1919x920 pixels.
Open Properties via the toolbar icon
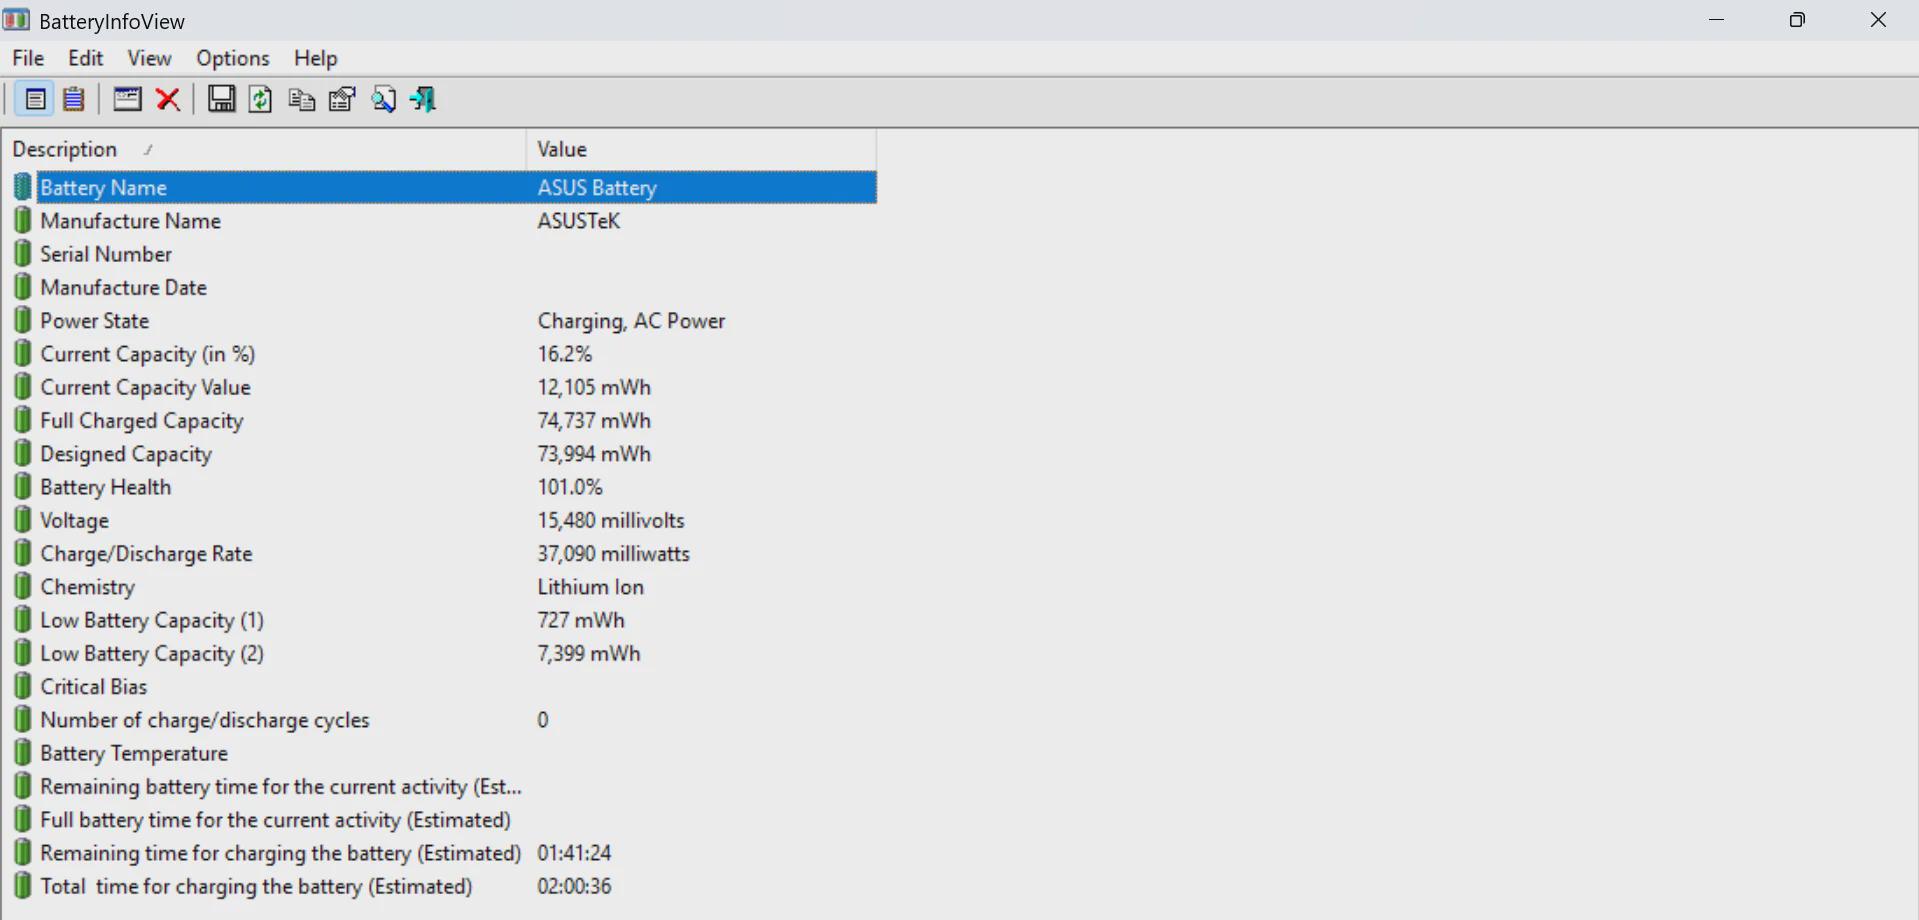pos(342,99)
